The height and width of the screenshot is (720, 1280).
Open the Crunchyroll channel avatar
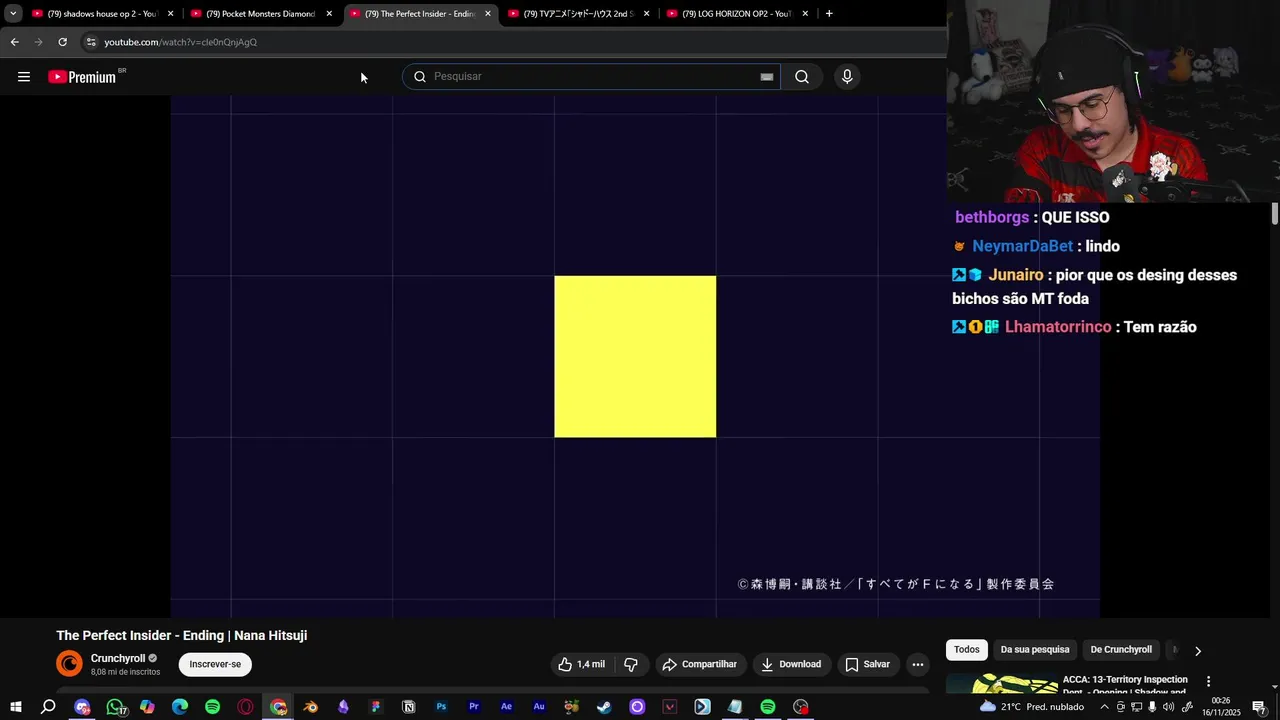(69, 664)
